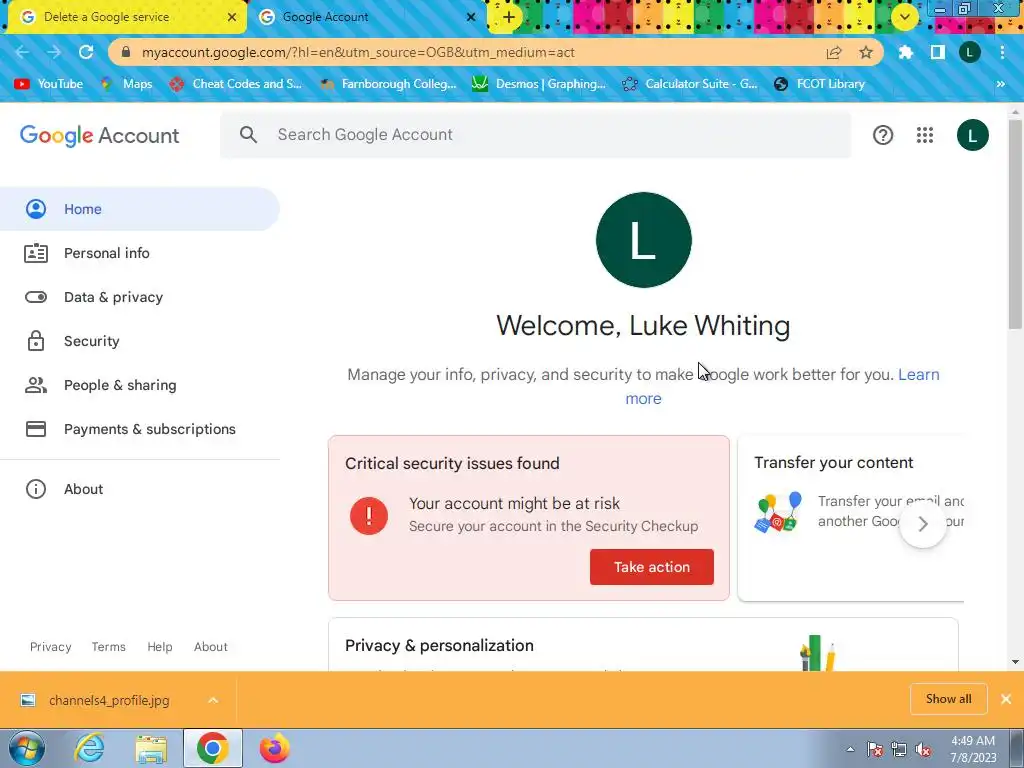Click the search magnifier icon

point(248,135)
